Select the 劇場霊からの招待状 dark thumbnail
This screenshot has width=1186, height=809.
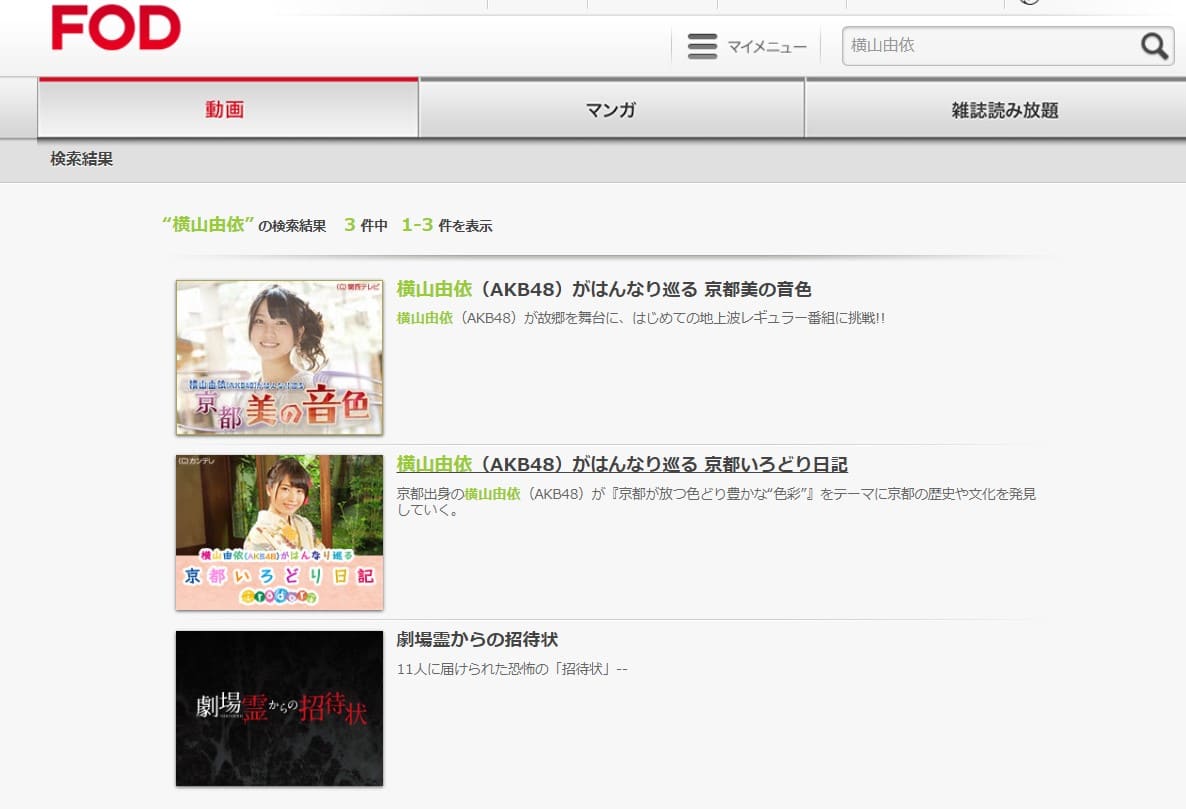click(280, 708)
